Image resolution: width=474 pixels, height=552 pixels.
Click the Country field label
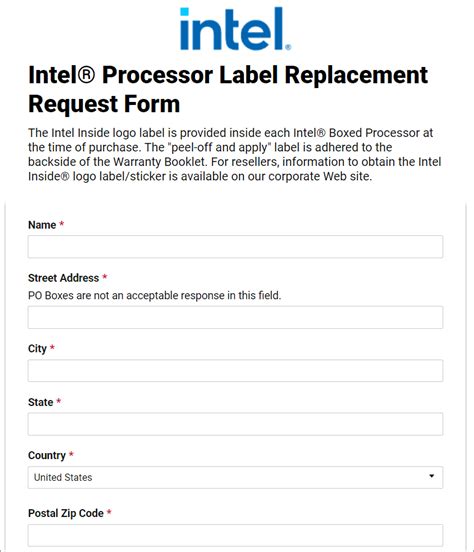(x=47, y=455)
